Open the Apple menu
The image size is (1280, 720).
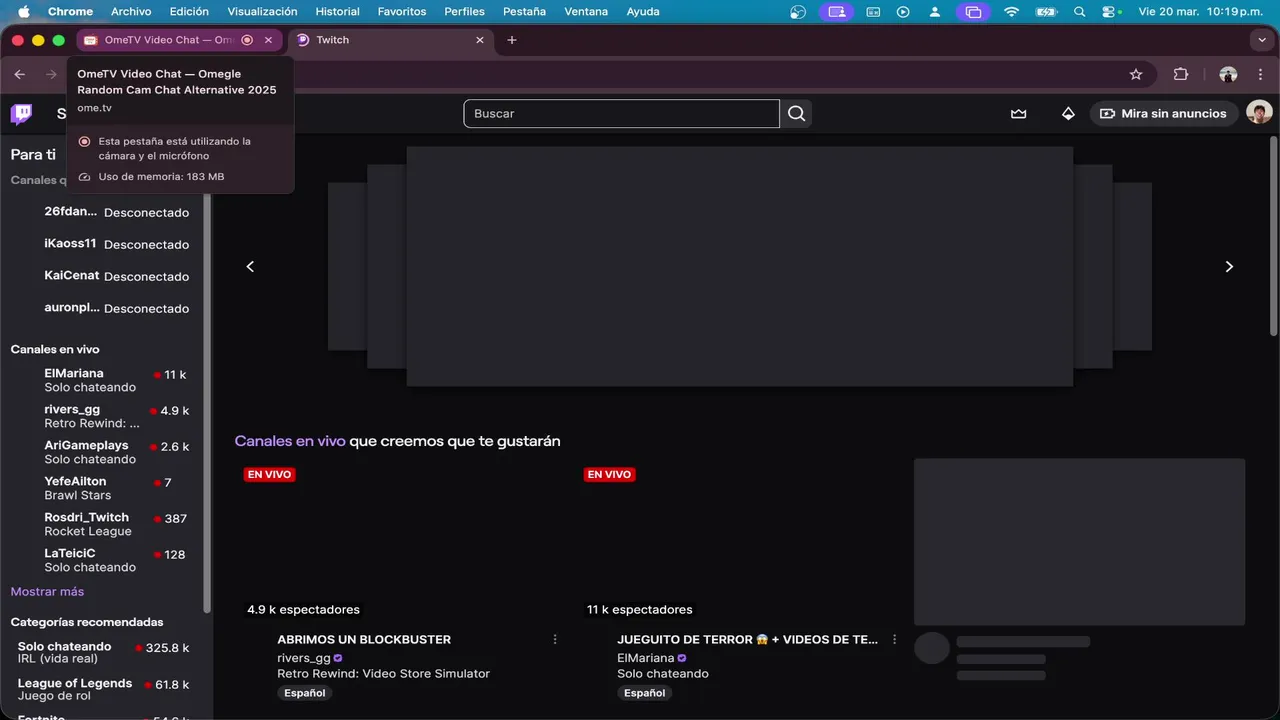click(24, 11)
